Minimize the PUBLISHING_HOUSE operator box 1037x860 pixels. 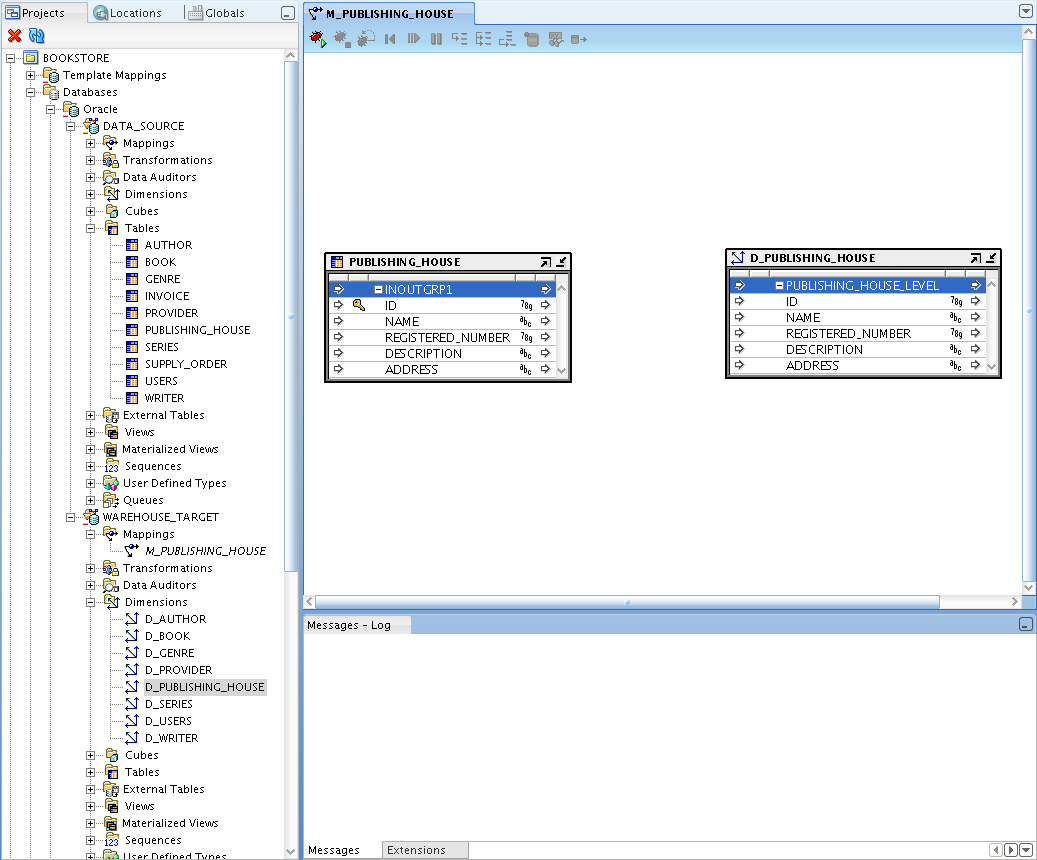coord(561,262)
